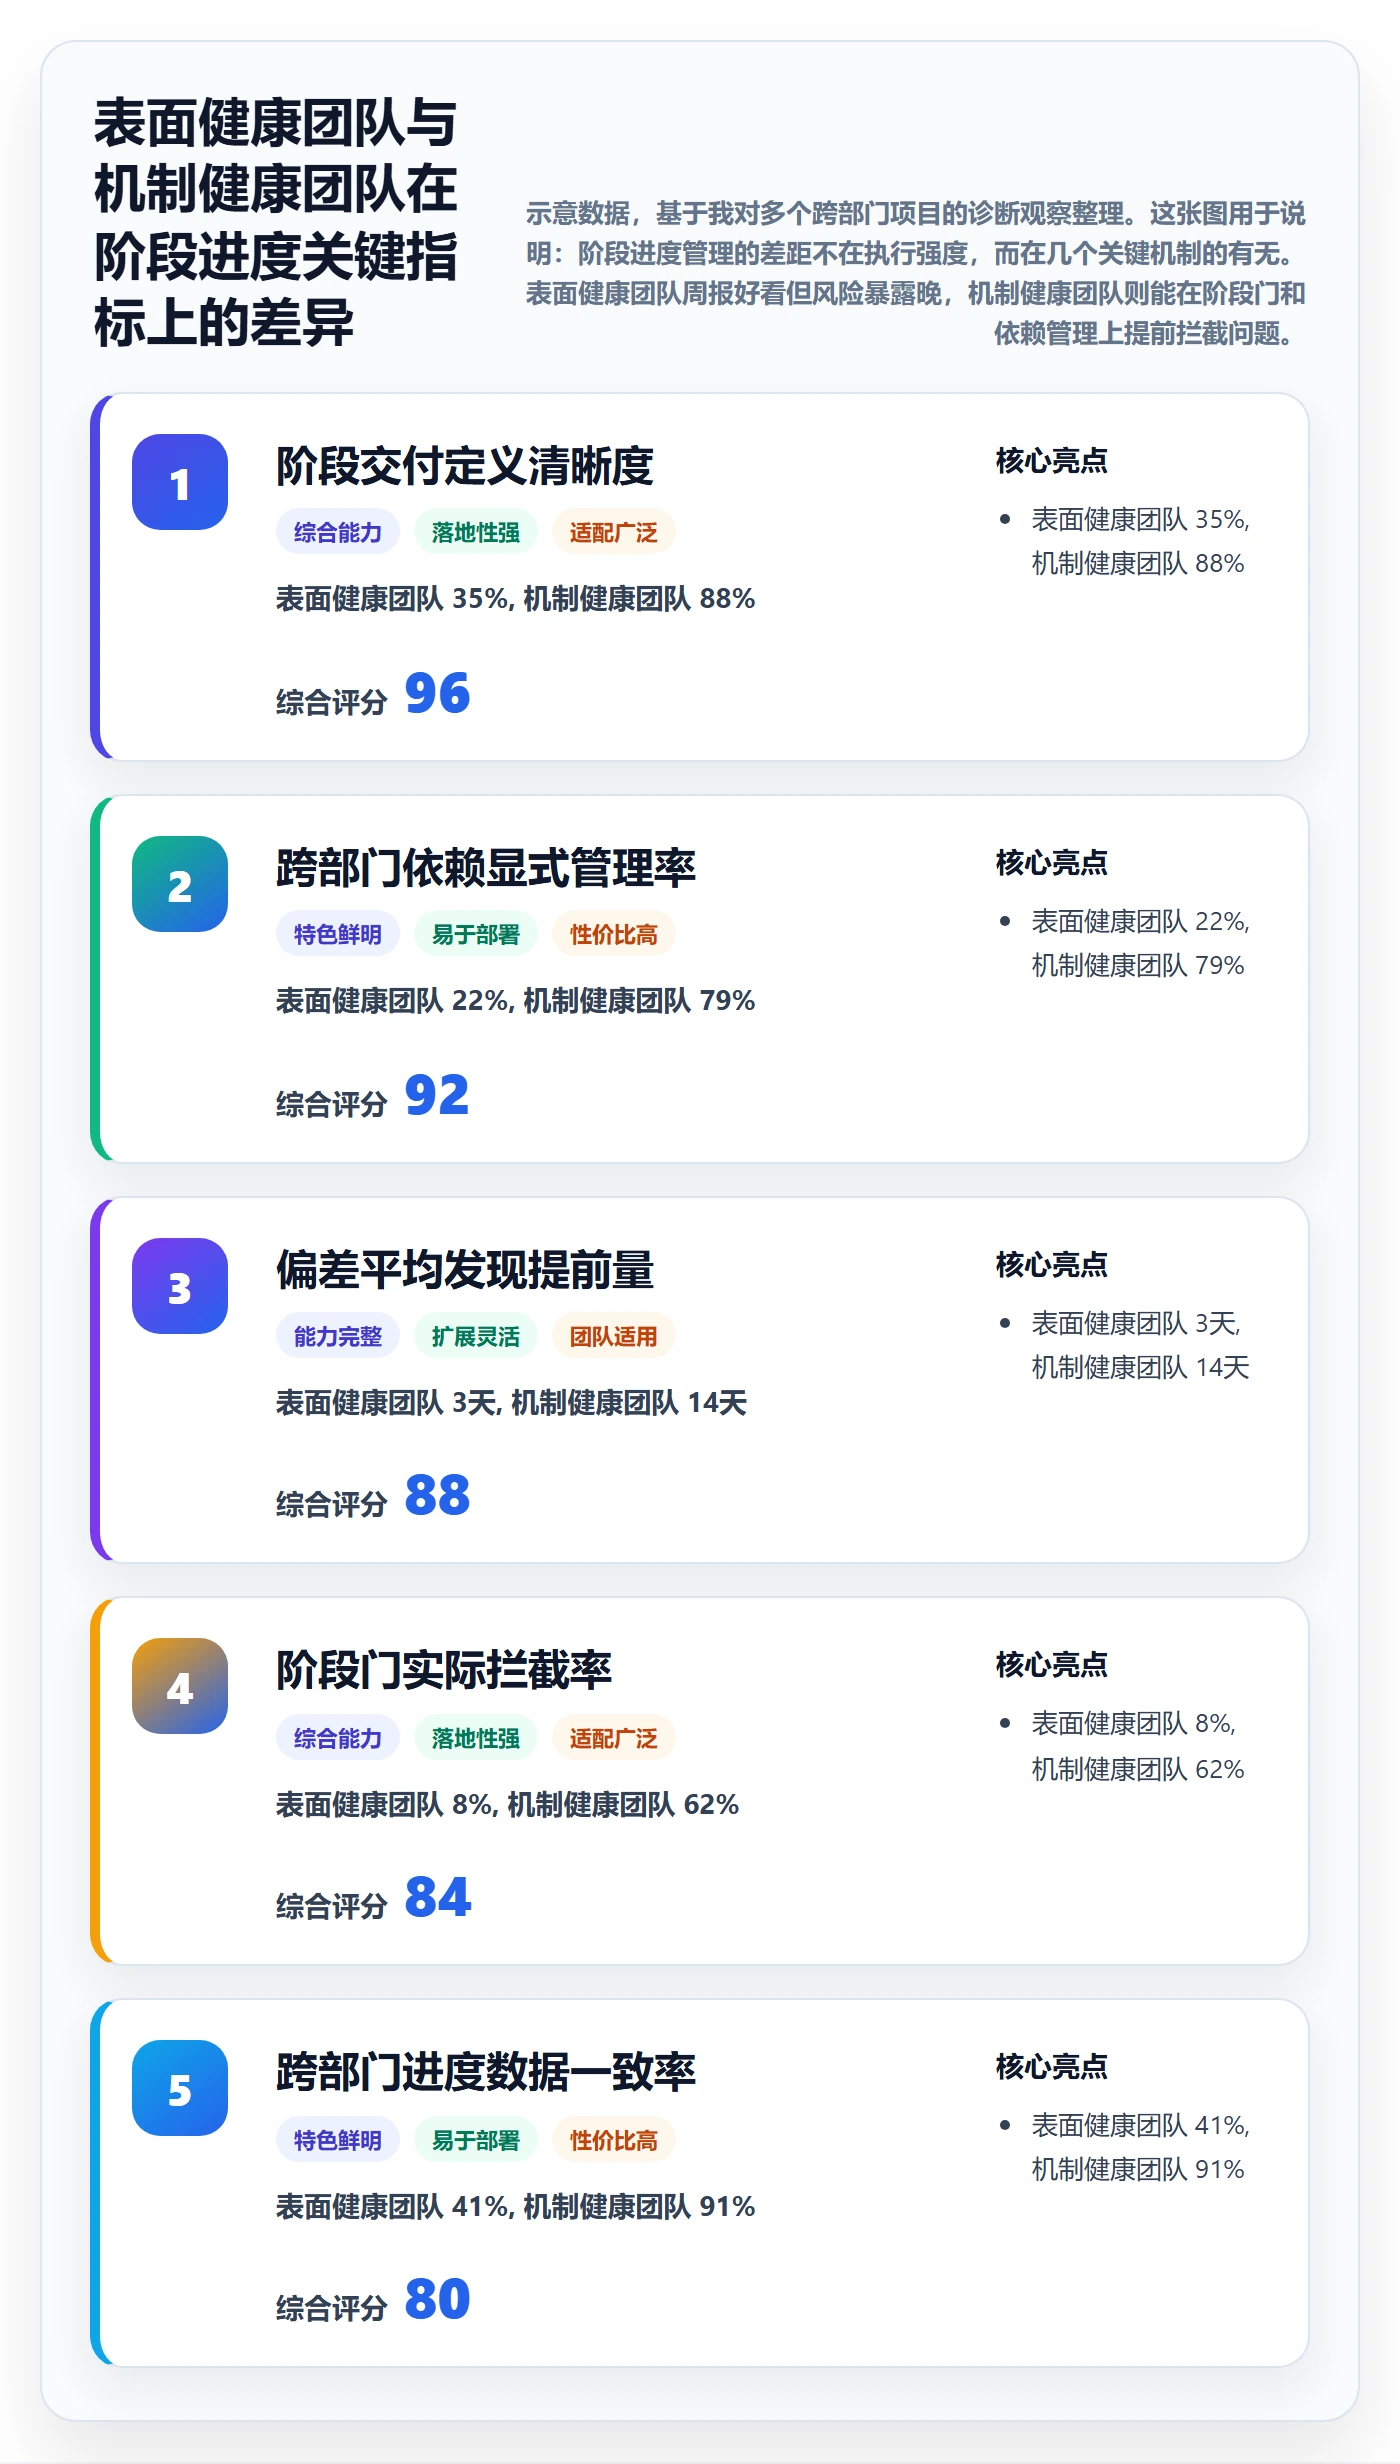Choose the 团队适用 tag

coord(614,1336)
